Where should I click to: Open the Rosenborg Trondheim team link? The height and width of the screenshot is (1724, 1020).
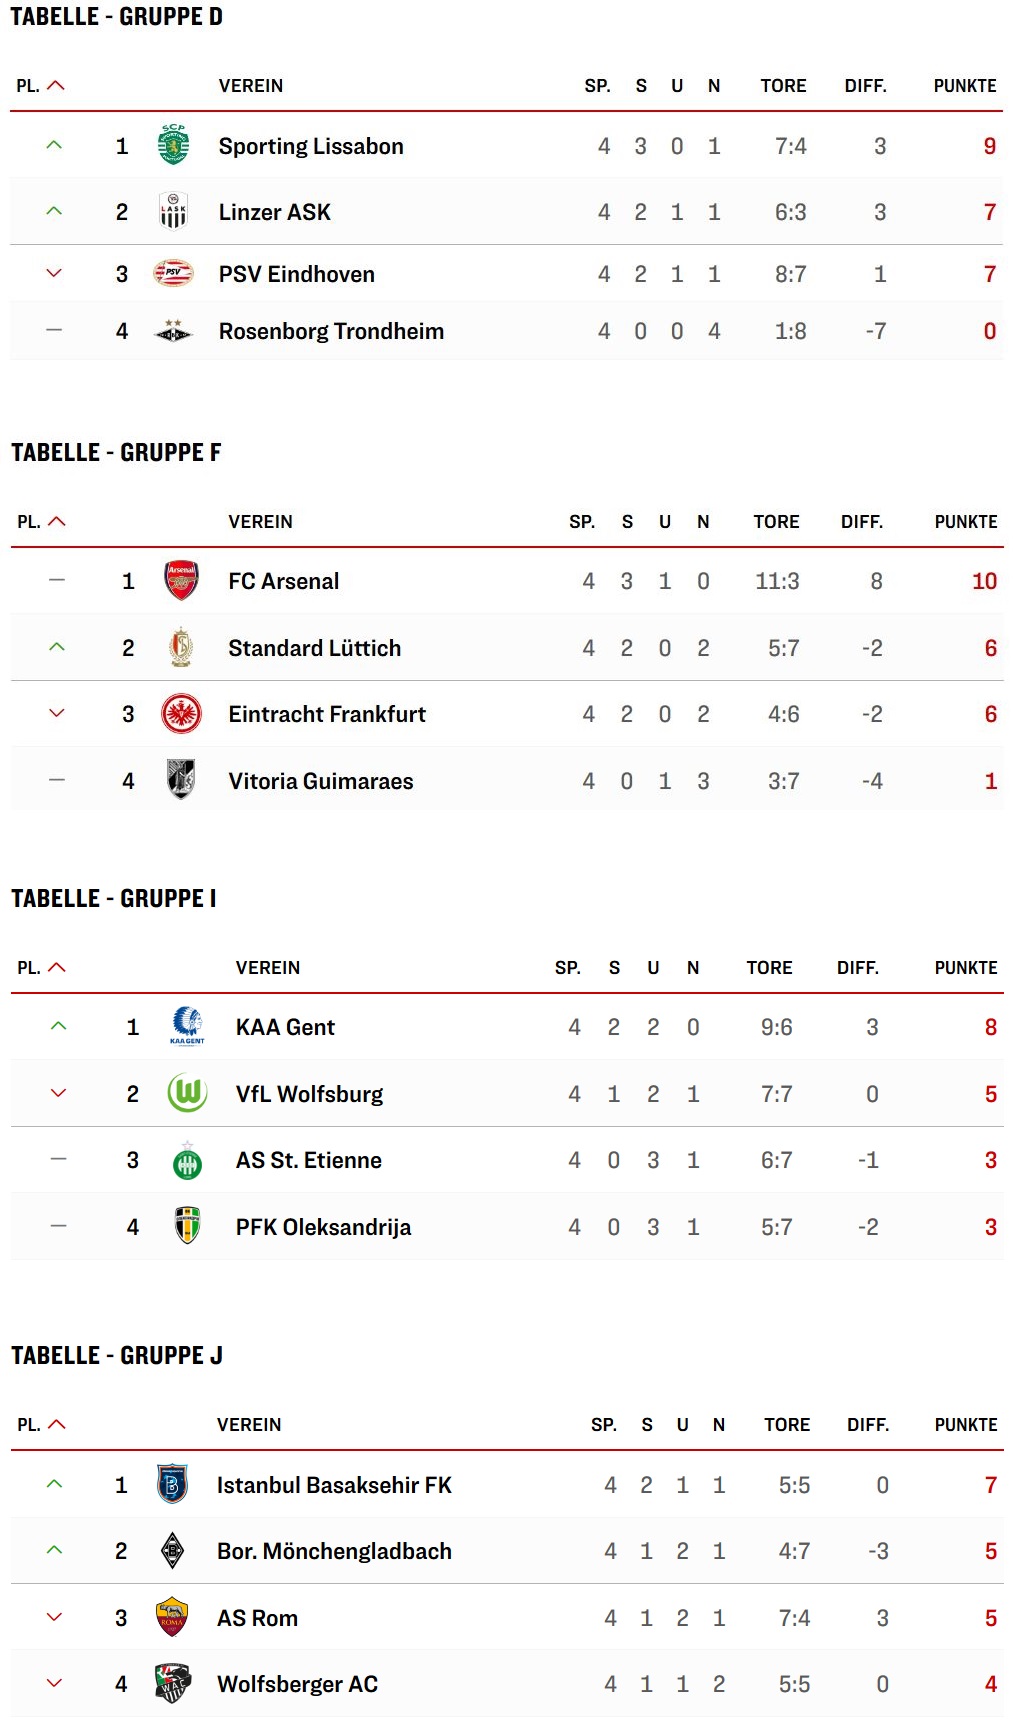pos(331,331)
